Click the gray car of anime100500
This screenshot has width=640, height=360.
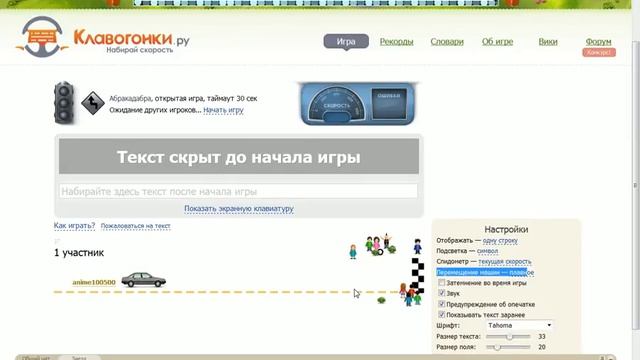pyautogui.click(x=144, y=280)
